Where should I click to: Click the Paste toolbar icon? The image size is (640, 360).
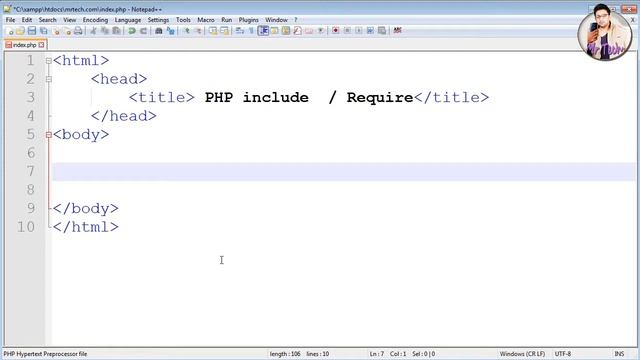(x=116, y=31)
